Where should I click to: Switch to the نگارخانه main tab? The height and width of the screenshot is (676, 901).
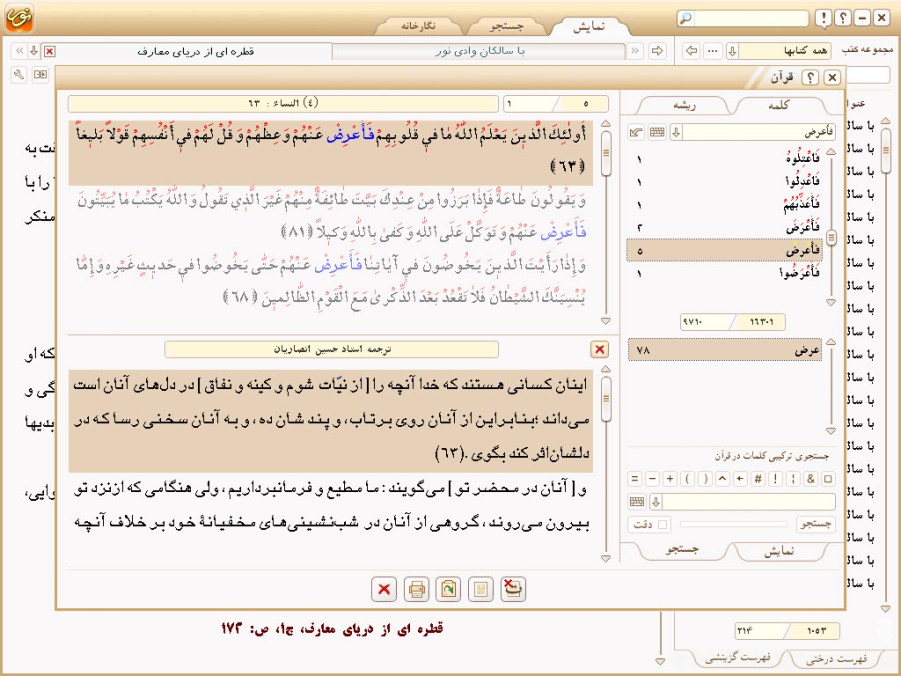(418, 26)
